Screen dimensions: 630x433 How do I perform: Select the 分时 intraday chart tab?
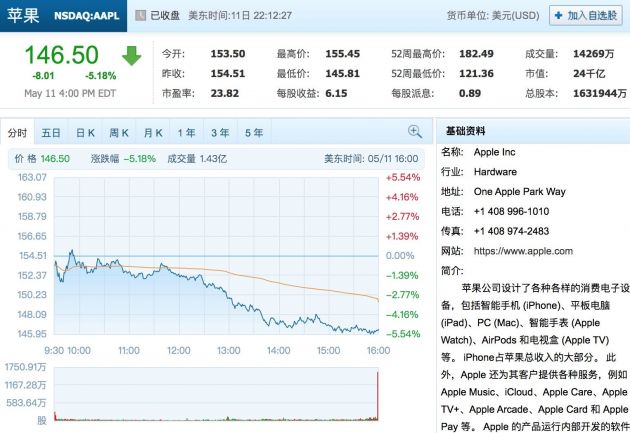click(x=17, y=132)
